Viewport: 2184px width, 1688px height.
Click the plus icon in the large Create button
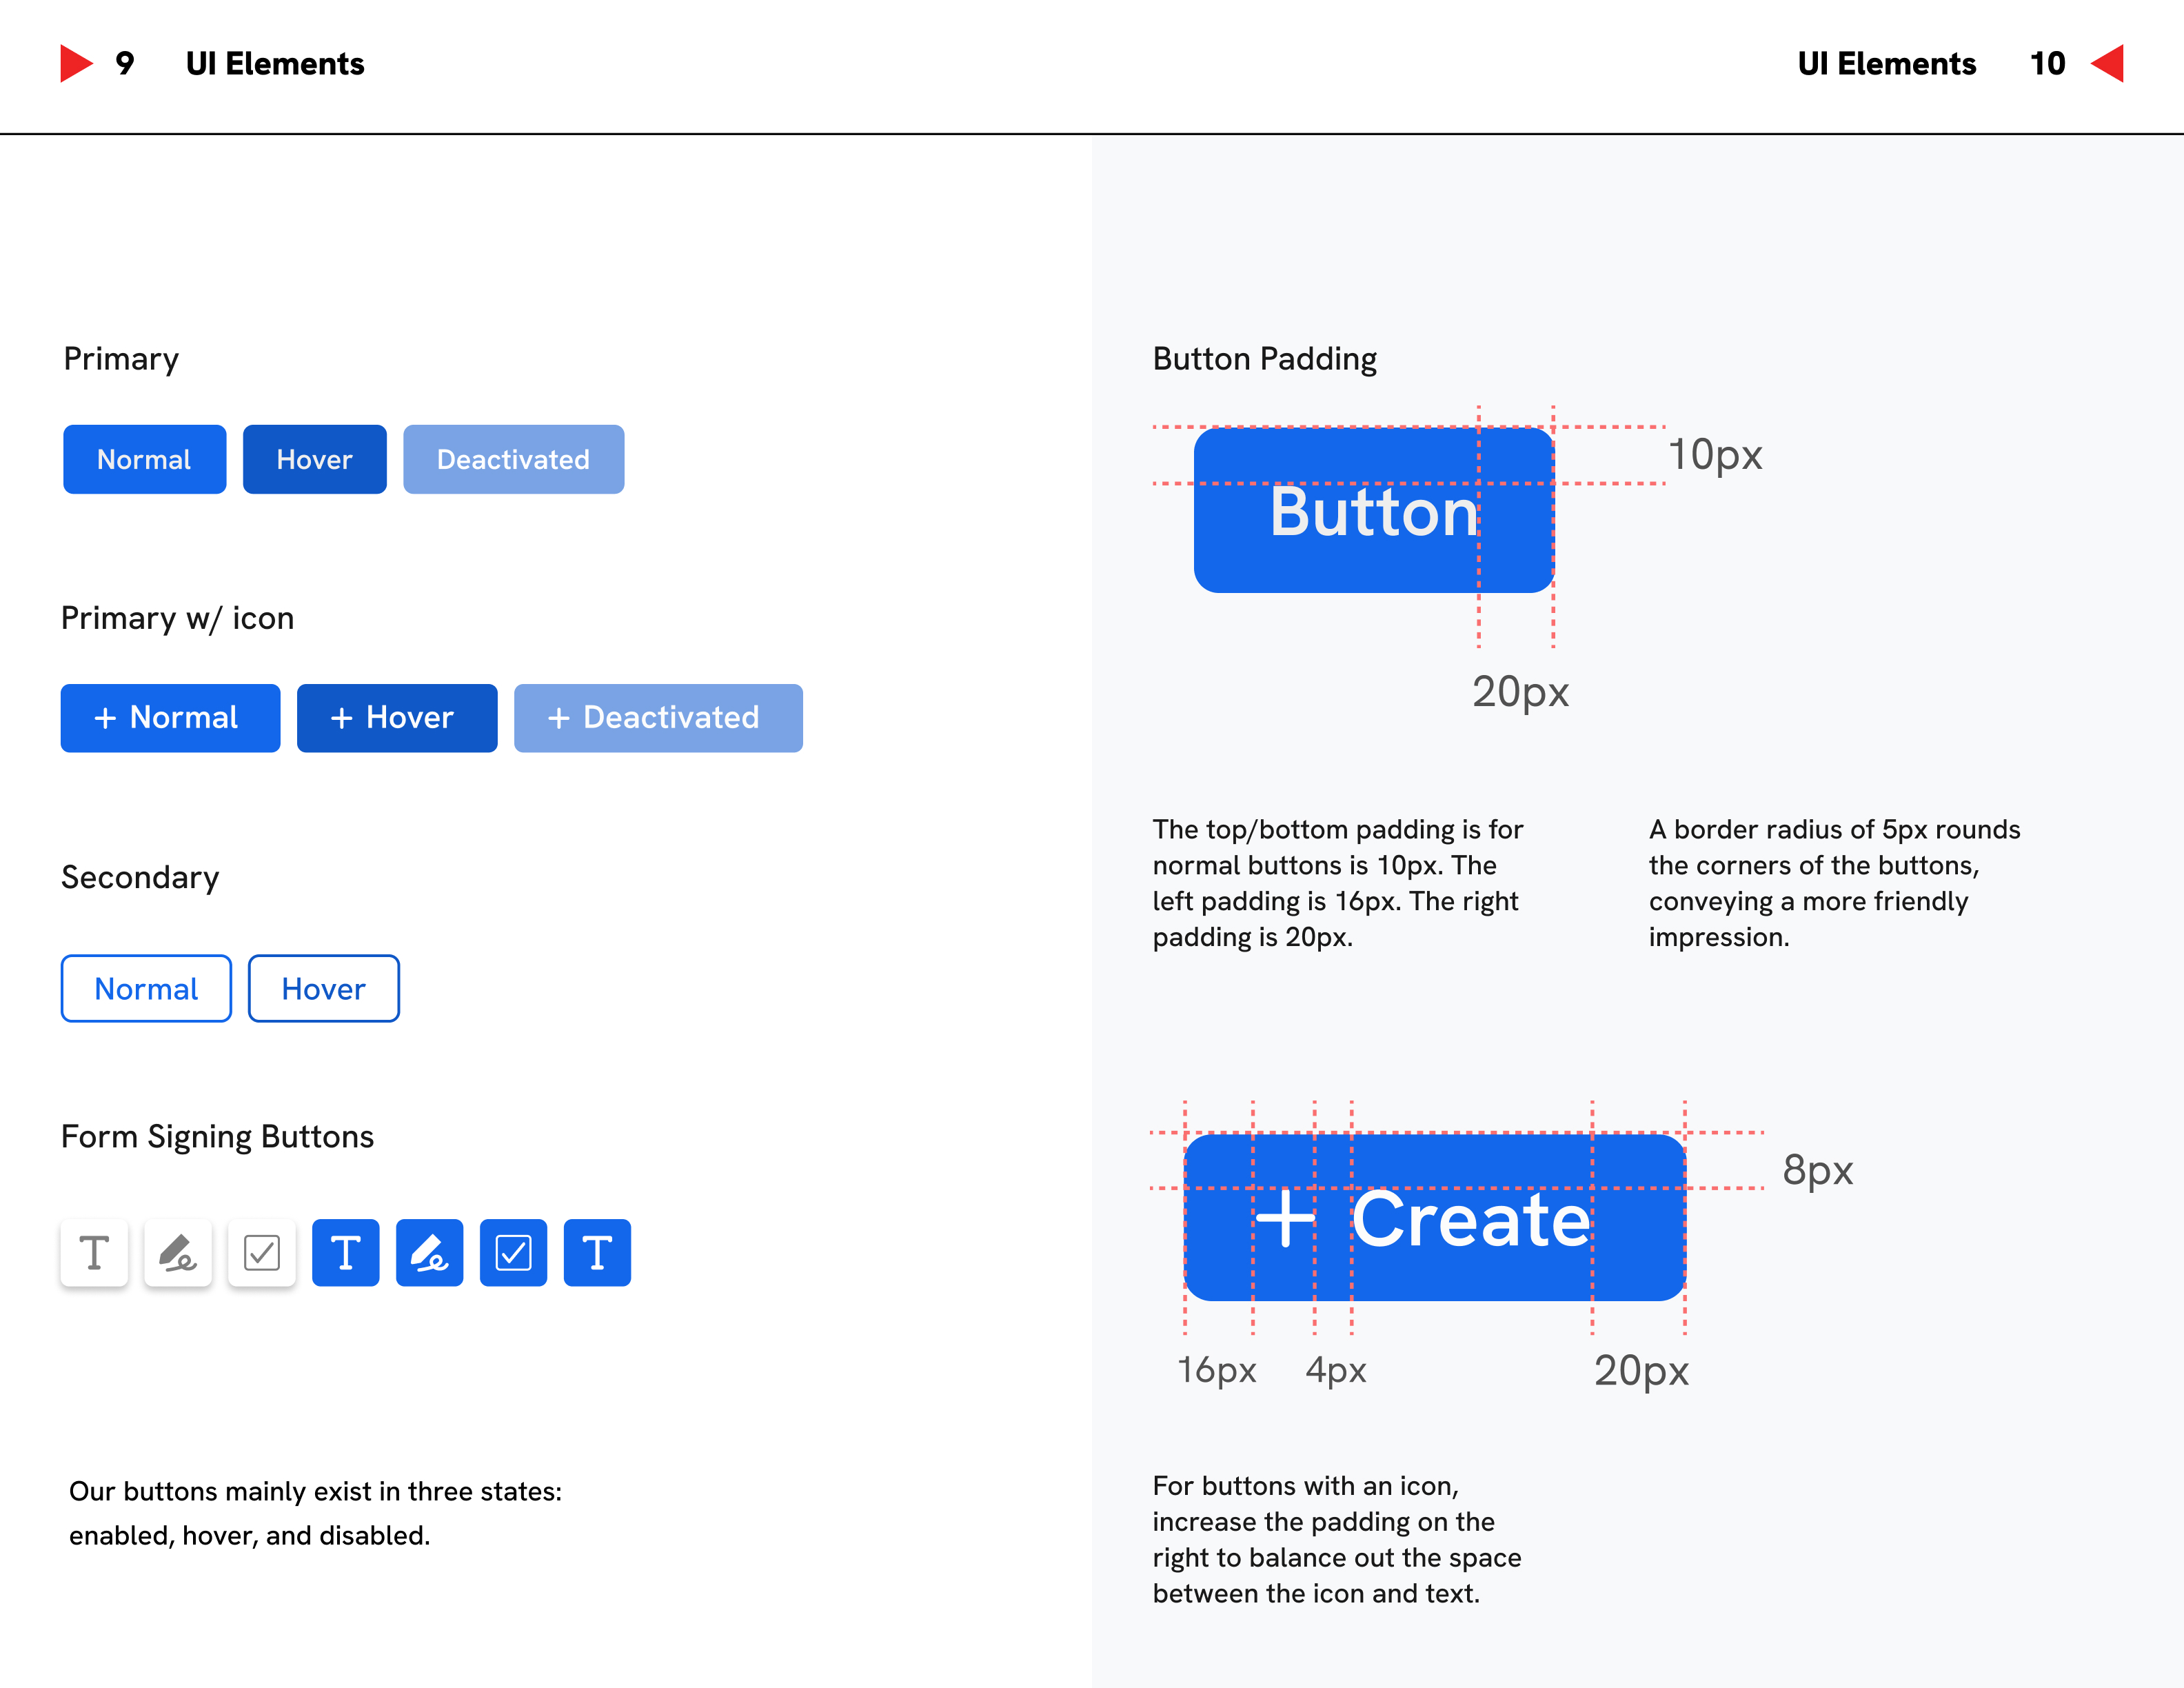1284,1218
